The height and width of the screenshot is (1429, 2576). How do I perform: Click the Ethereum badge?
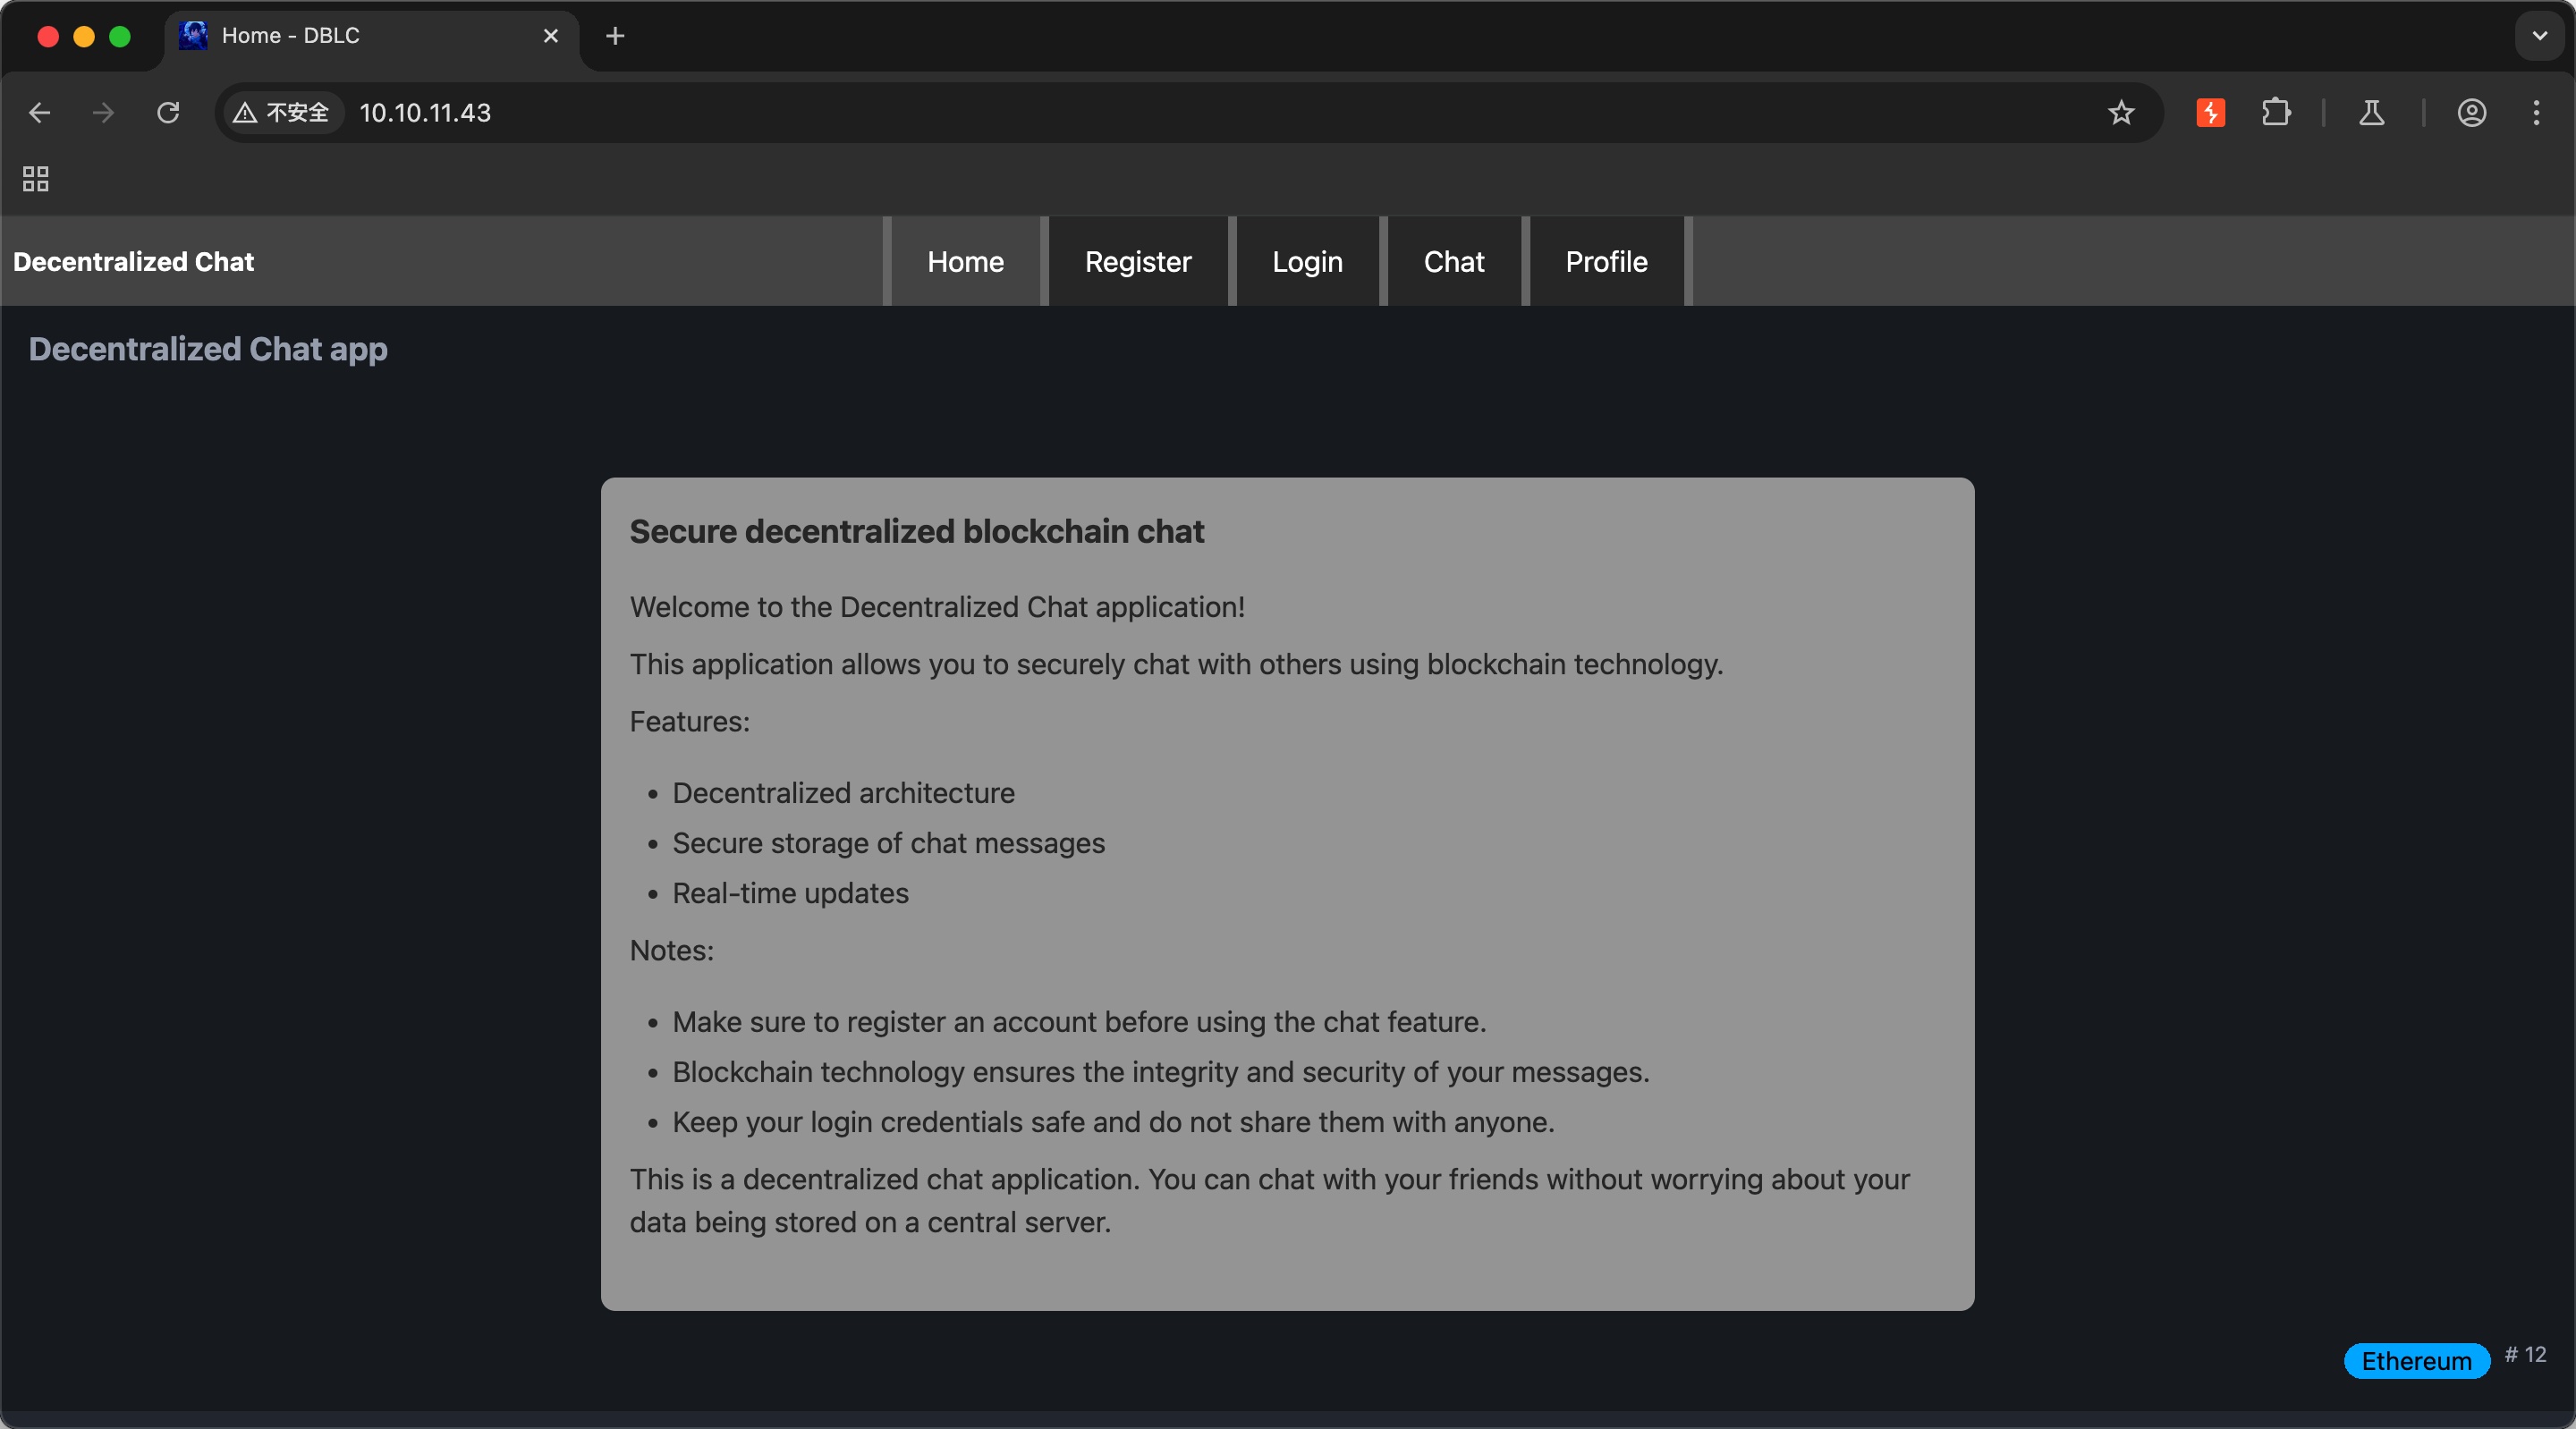(x=2416, y=1361)
